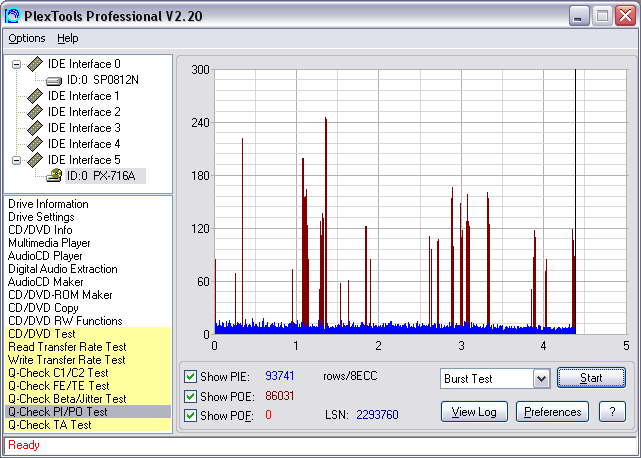641x458 pixels.
Task: Uncheck the Show PIE checkbox
Action: tap(190, 376)
